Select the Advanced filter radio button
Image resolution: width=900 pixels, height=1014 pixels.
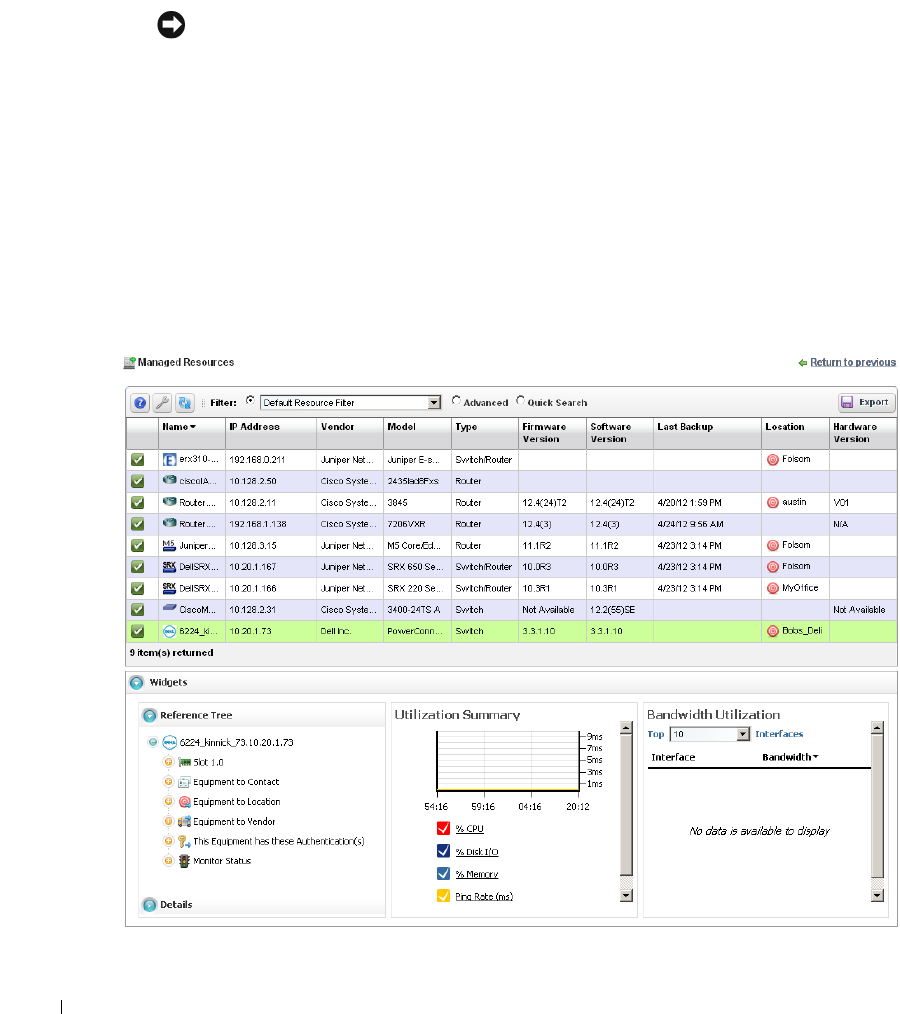(x=456, y=402)
